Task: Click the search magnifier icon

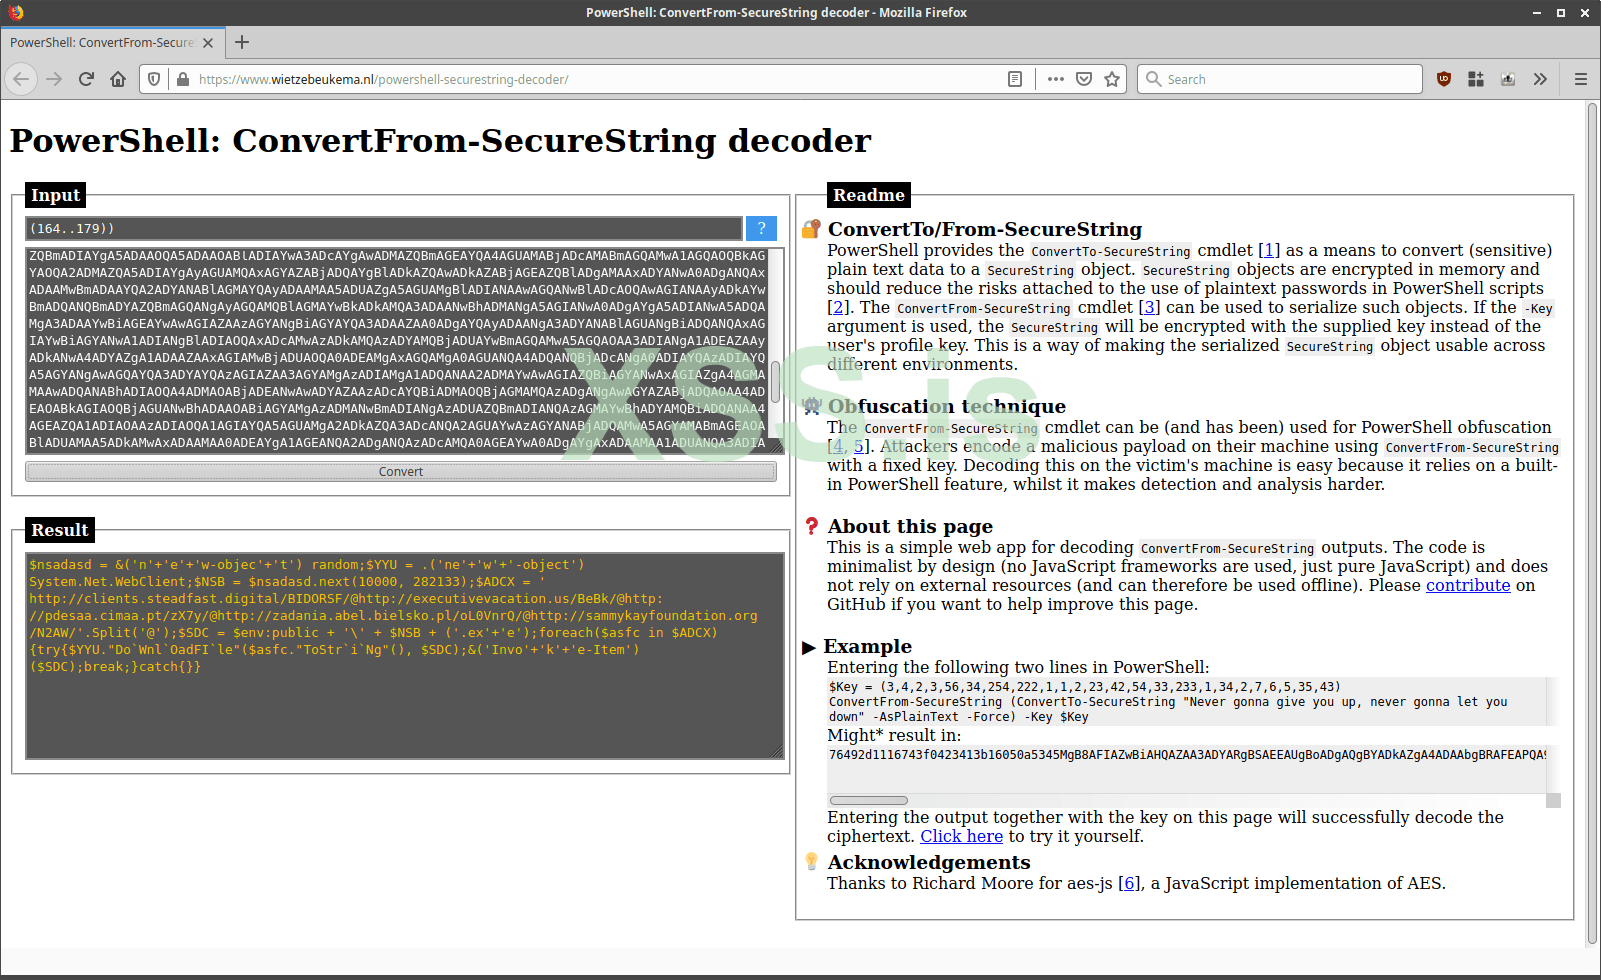Action: click(x=1154, y=79)
